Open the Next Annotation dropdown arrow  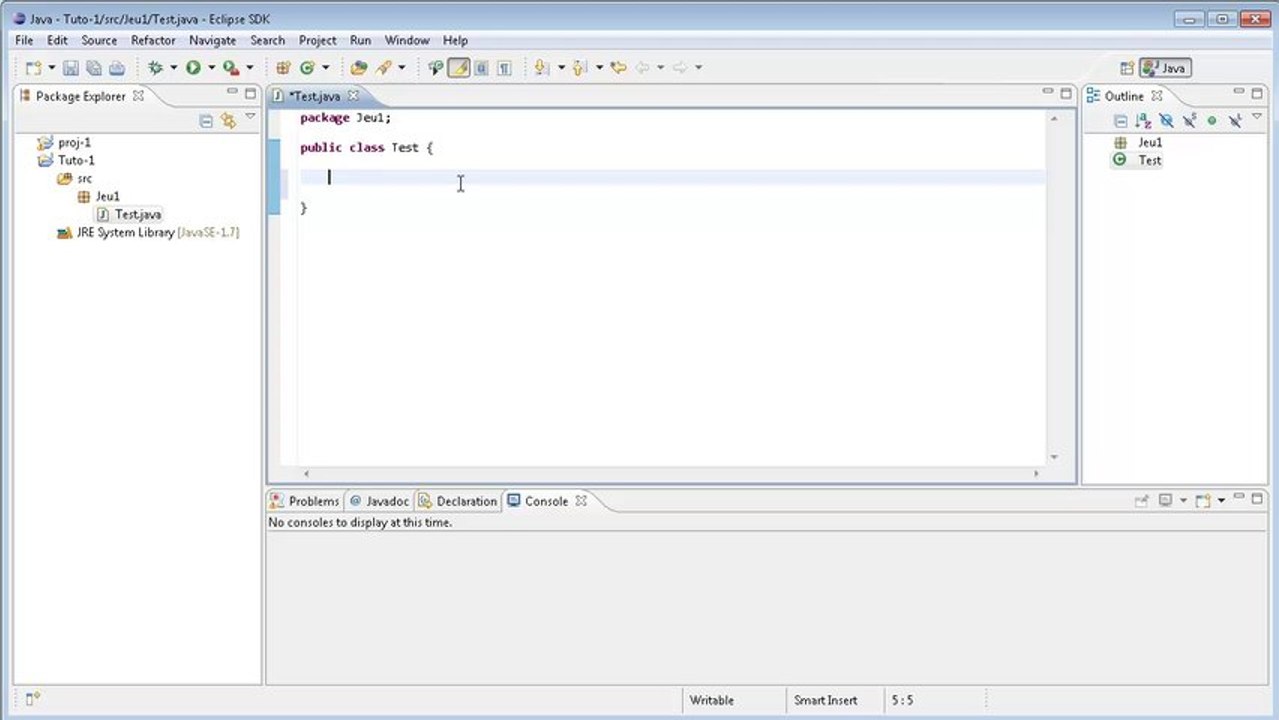[x=561, y=68]
